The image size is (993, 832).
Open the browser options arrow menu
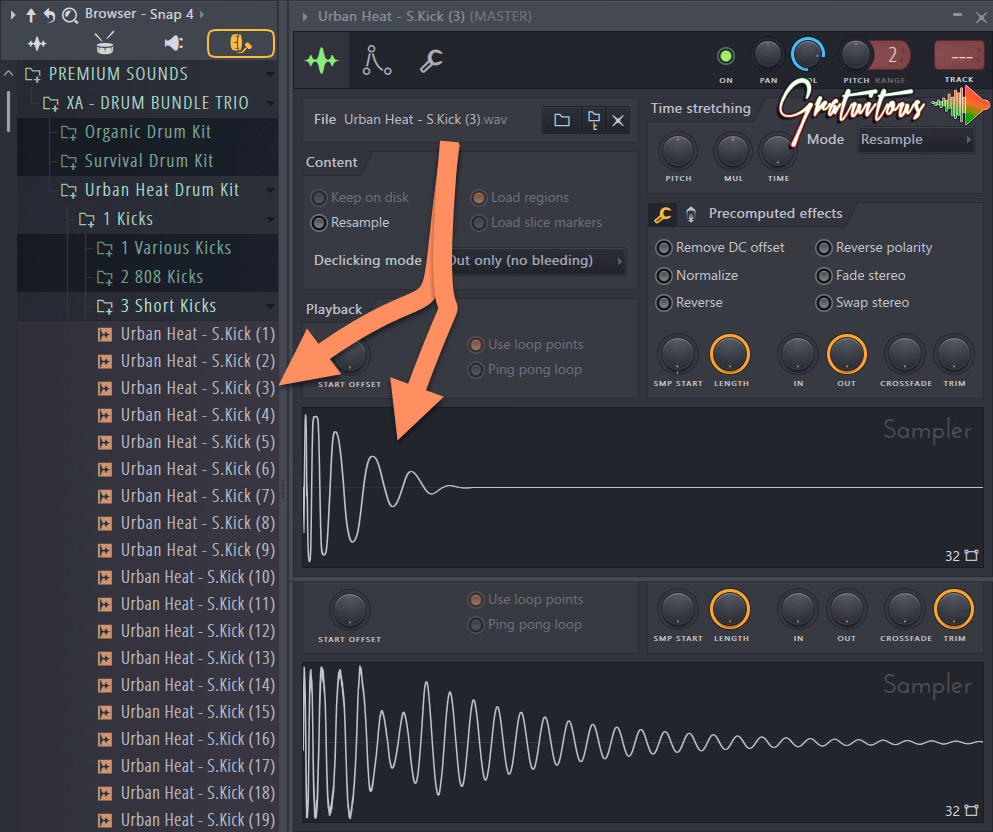(x=13, y=14)
